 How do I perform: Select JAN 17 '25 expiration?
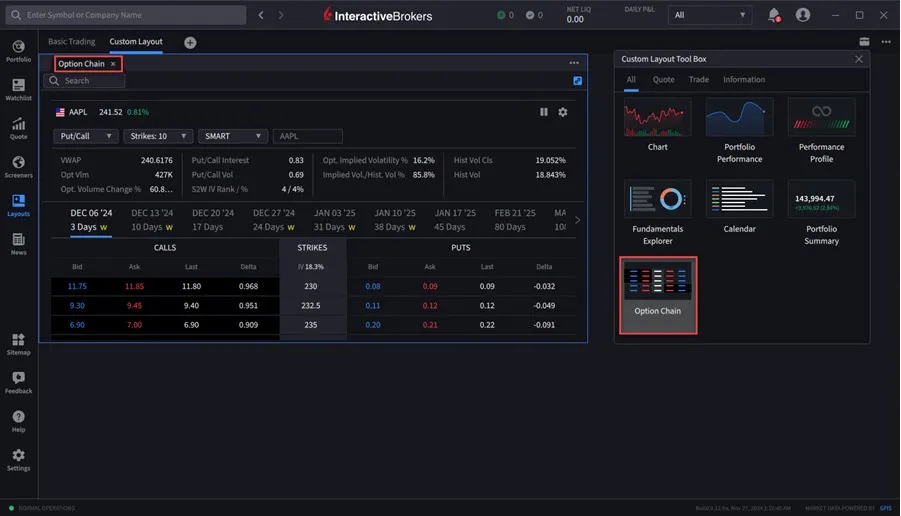455,220
